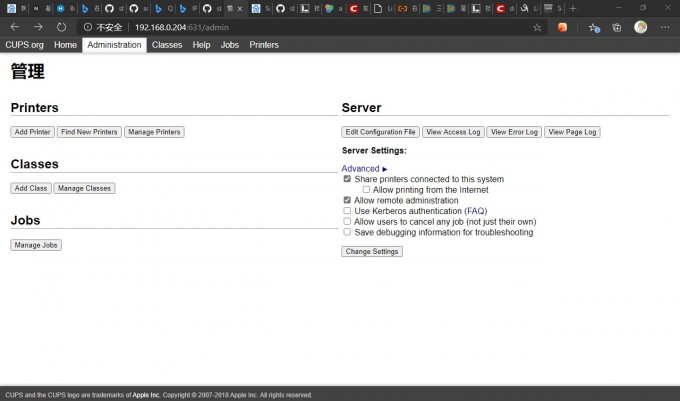Click the Add Printer button
Viewport: 680px width, 401px height.
point(33,132)
